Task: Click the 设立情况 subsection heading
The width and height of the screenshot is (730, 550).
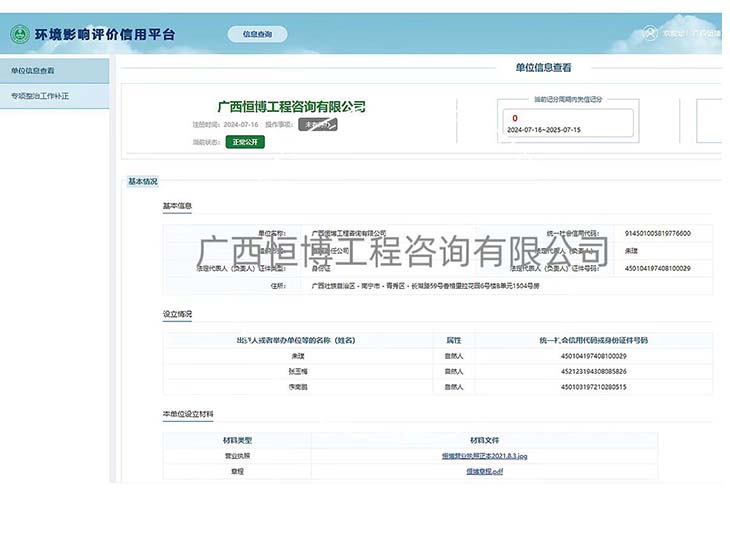Action: [177, 314]
